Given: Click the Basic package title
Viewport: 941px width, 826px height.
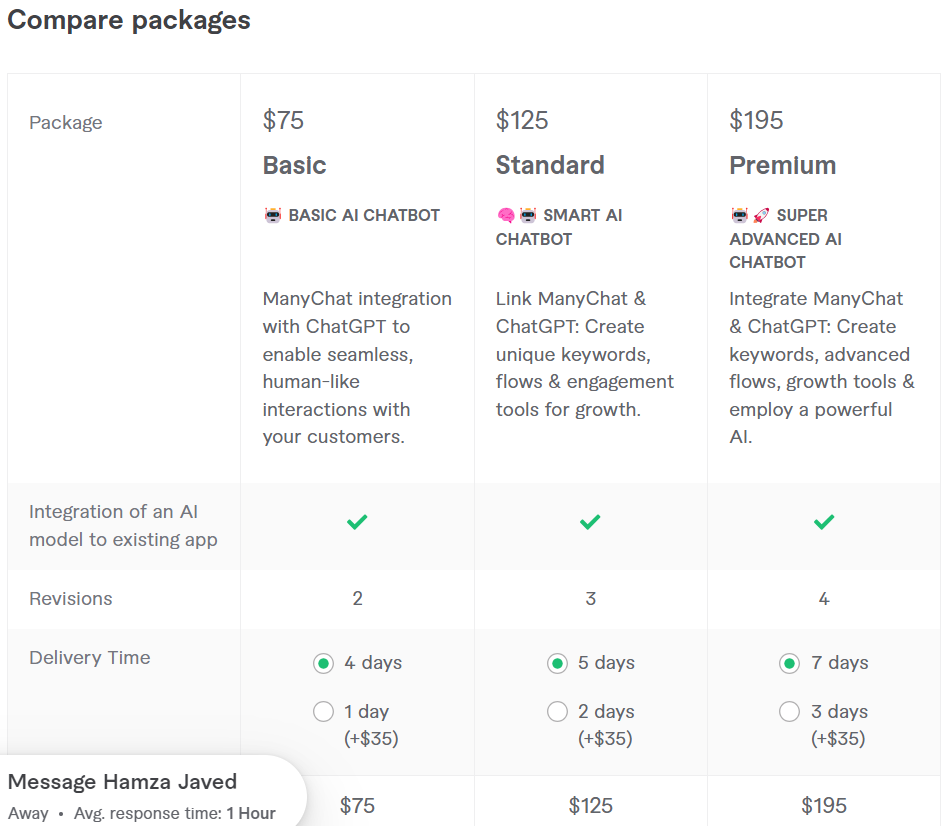Looking at the screenshot, I should tap(294, 165).
